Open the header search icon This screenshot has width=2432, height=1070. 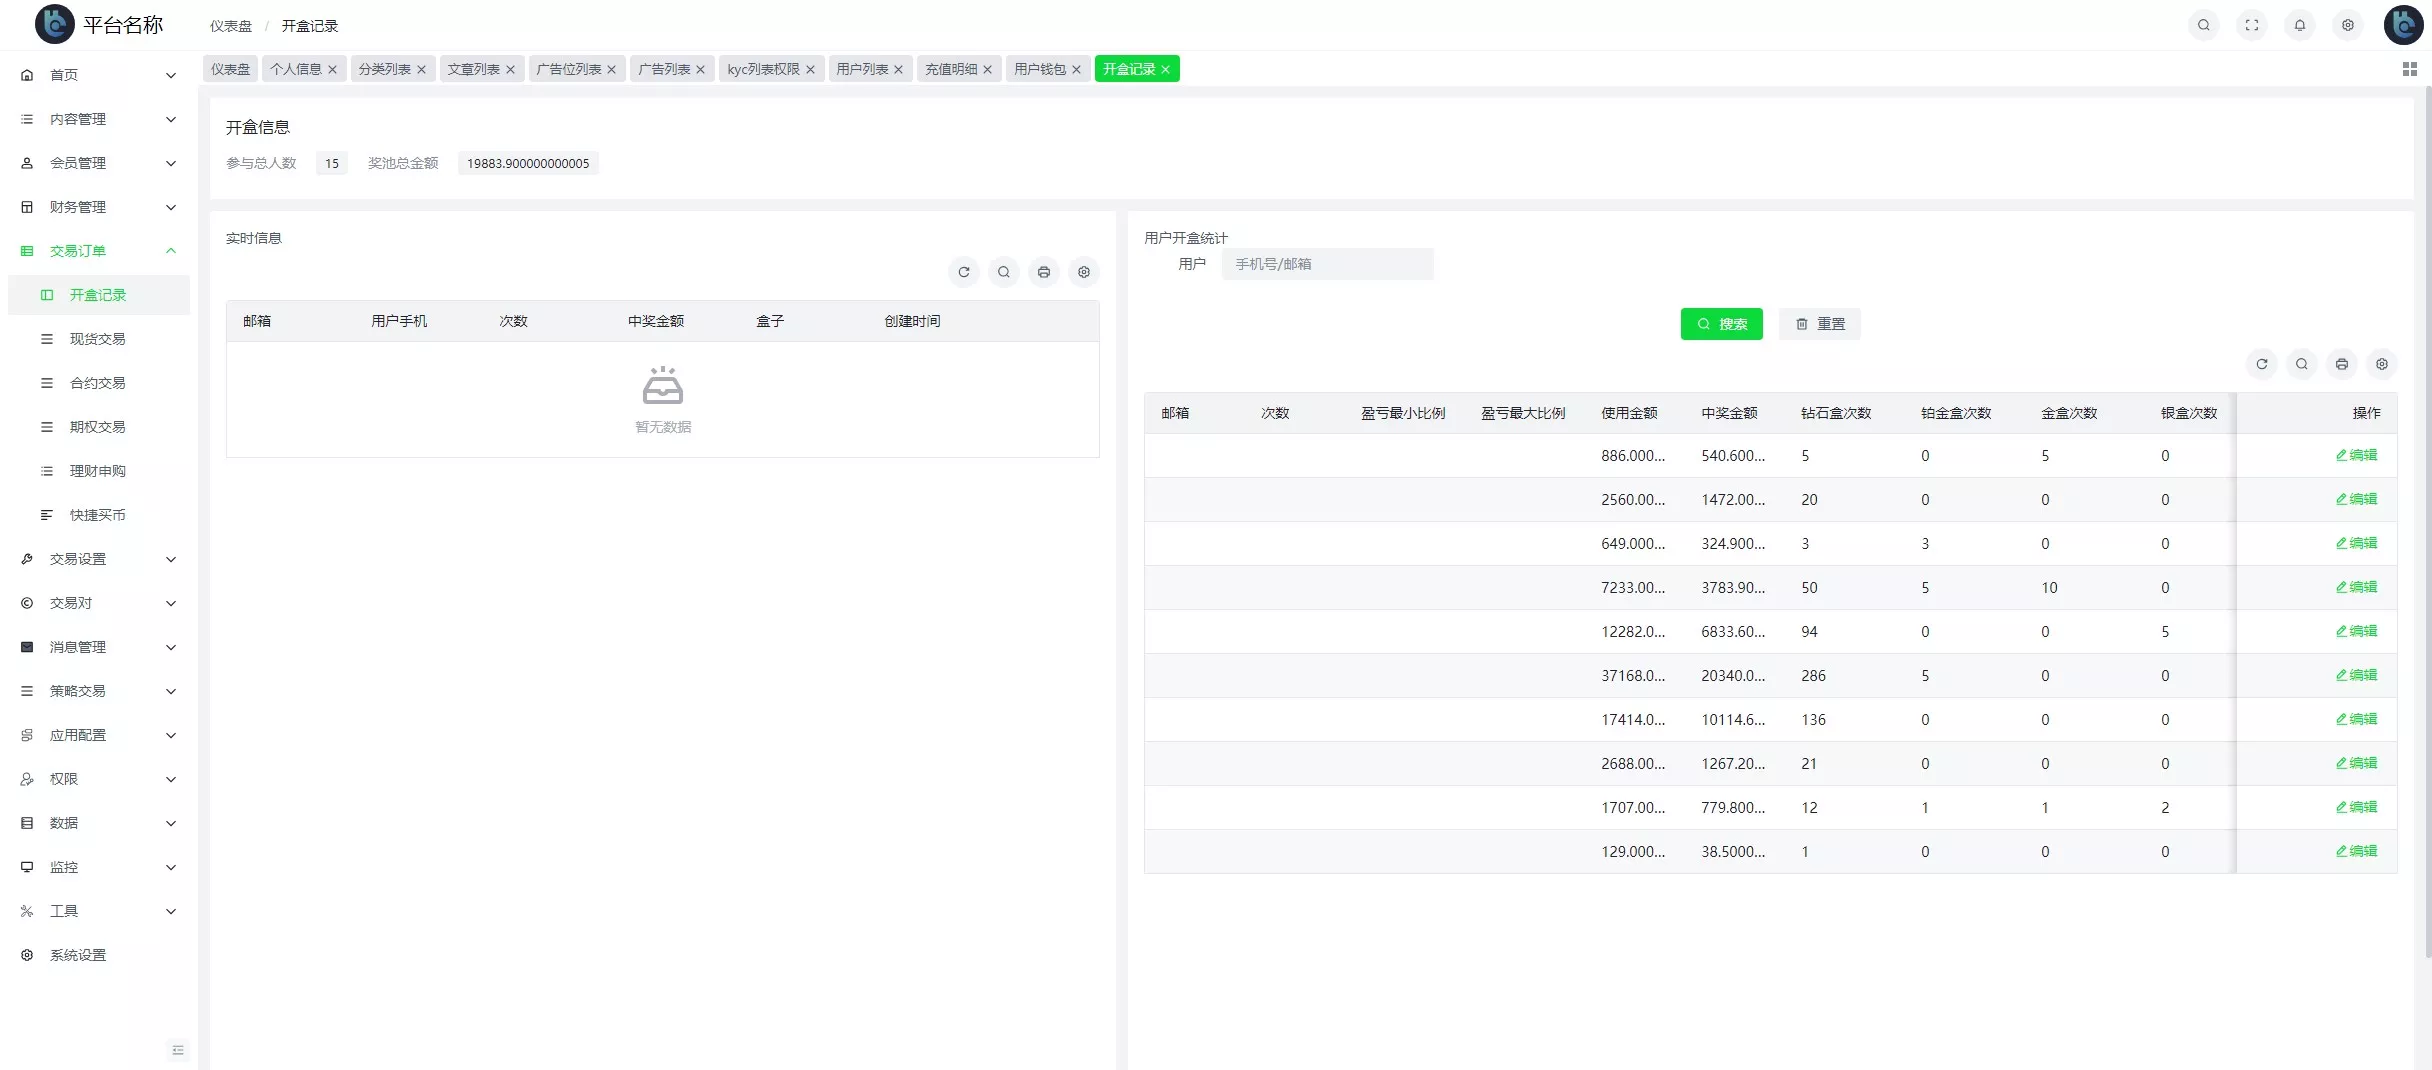[2203, 25]
